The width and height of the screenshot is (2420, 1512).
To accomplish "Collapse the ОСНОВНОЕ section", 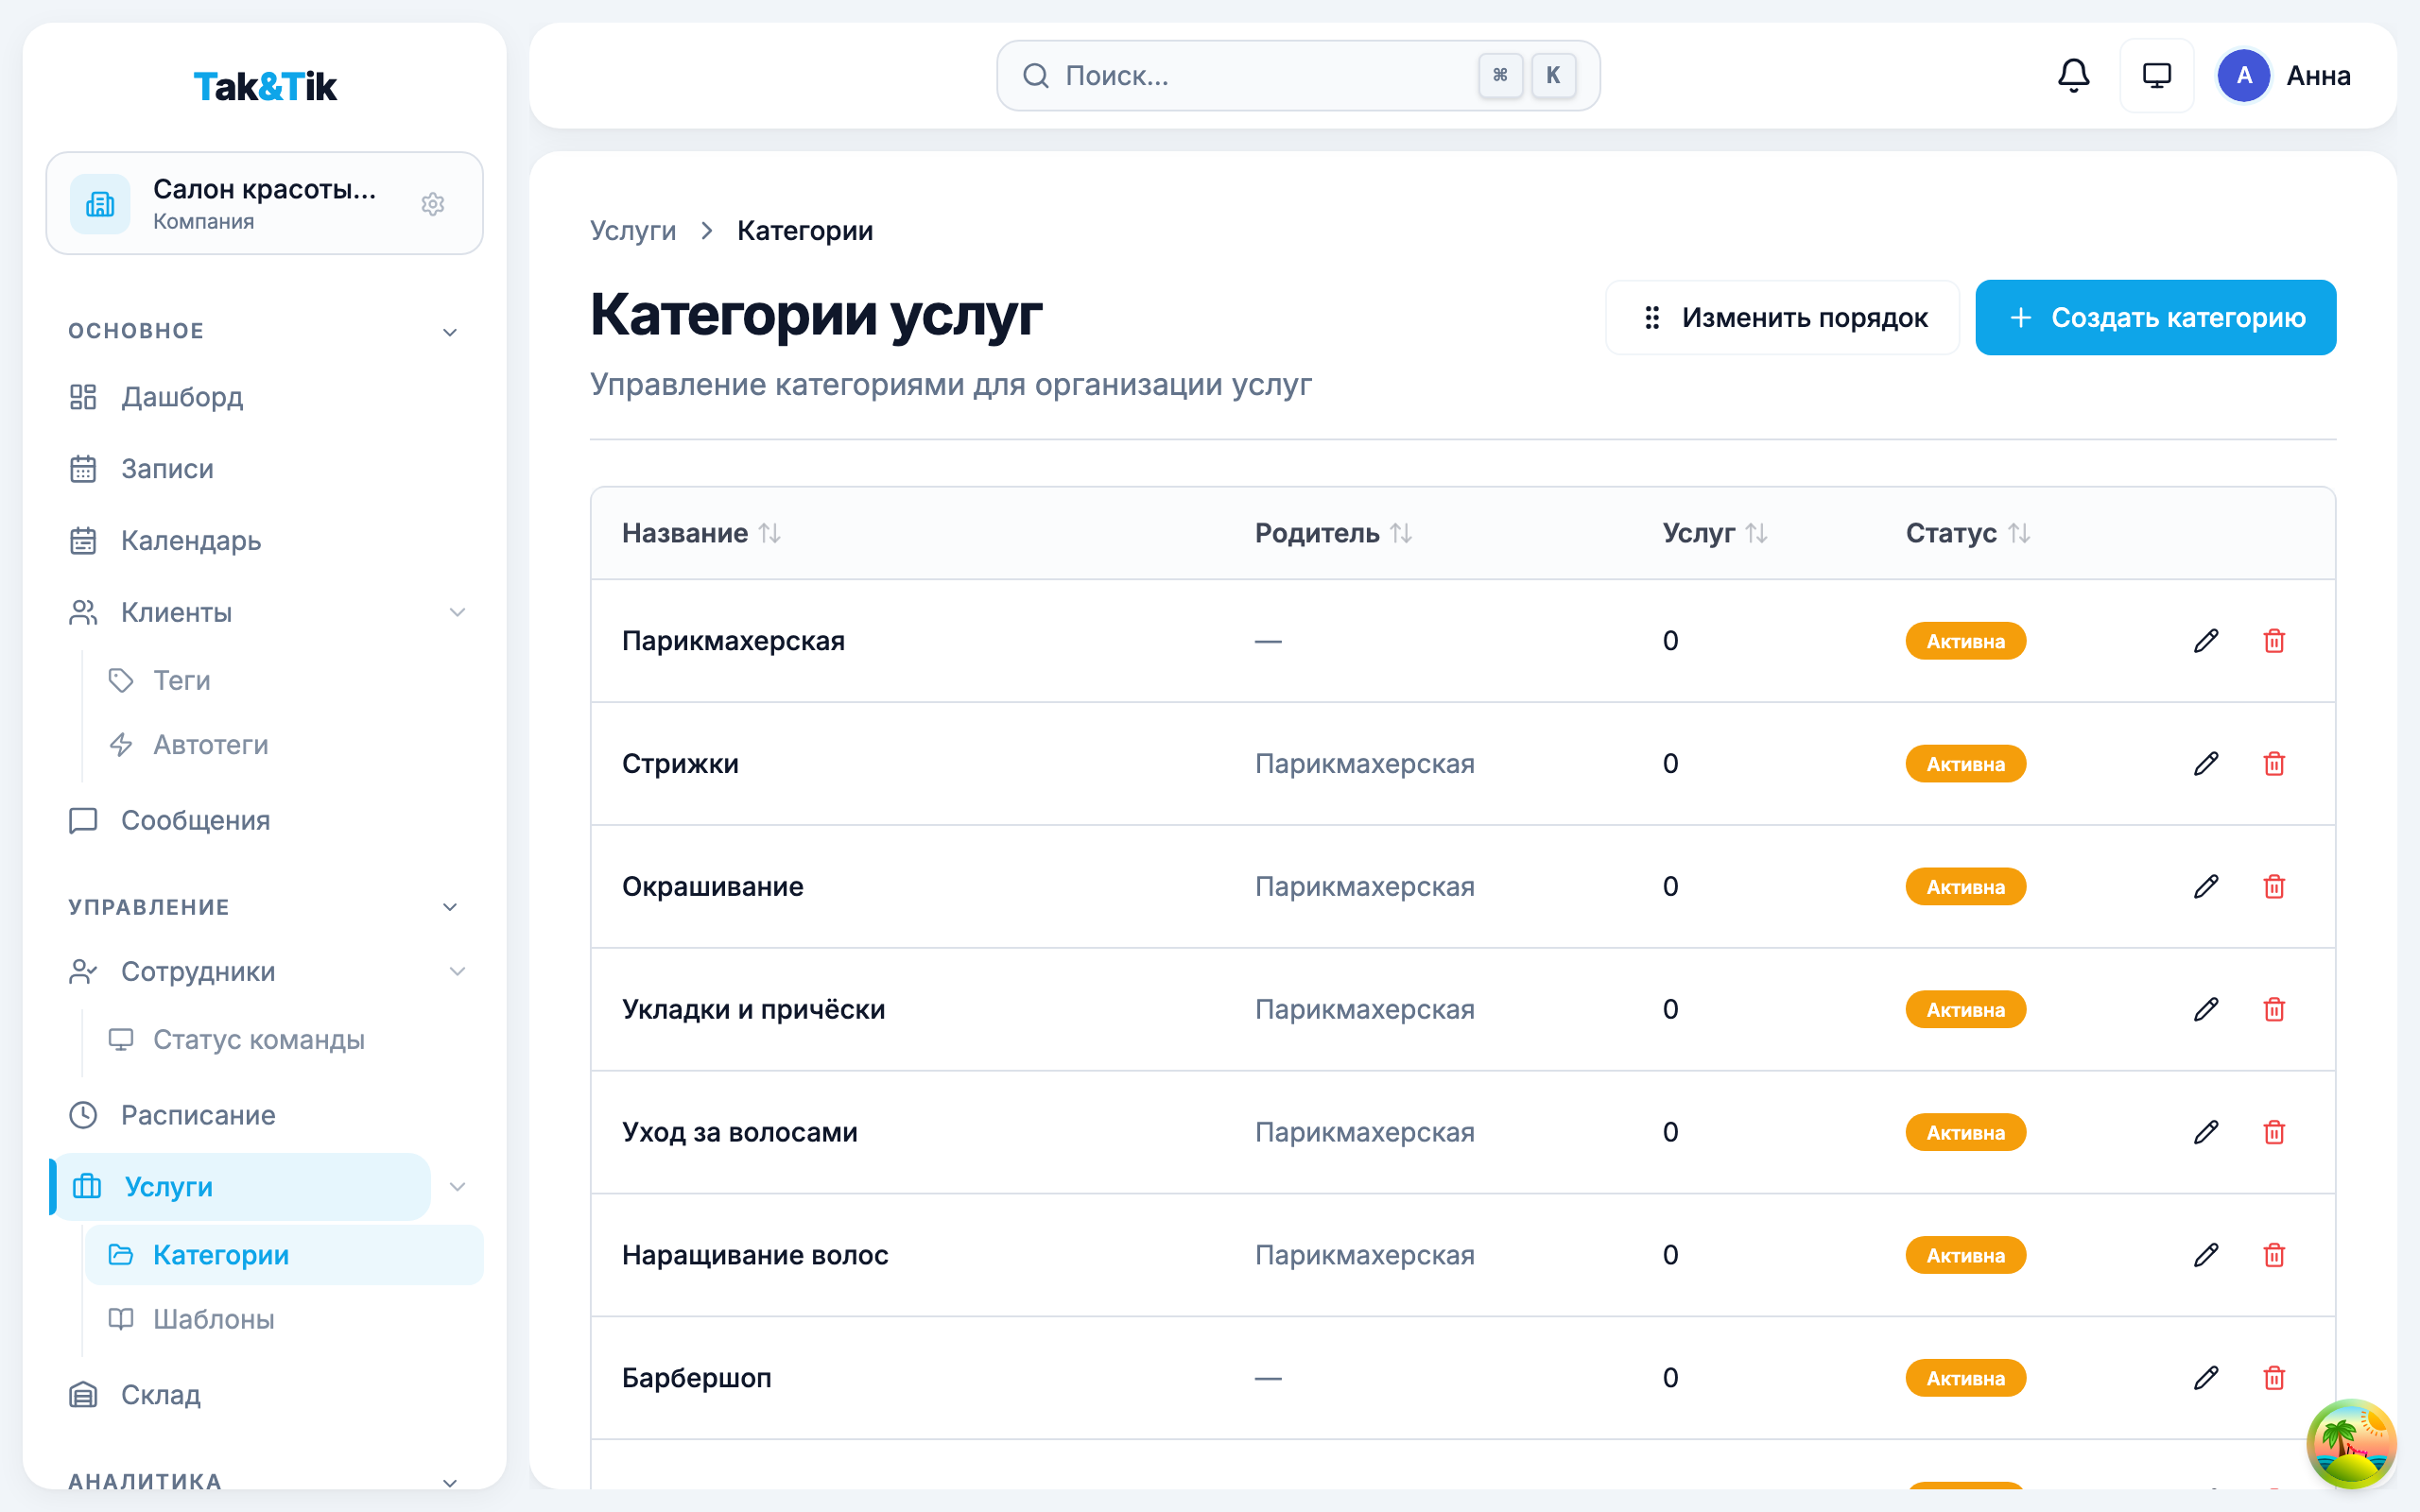I will pyautogui.click(x=450, y=330).
